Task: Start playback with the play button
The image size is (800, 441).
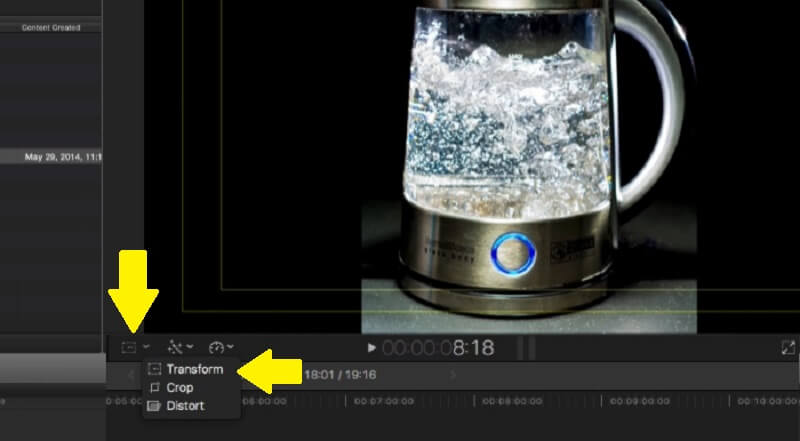Action: coord(371,348)
